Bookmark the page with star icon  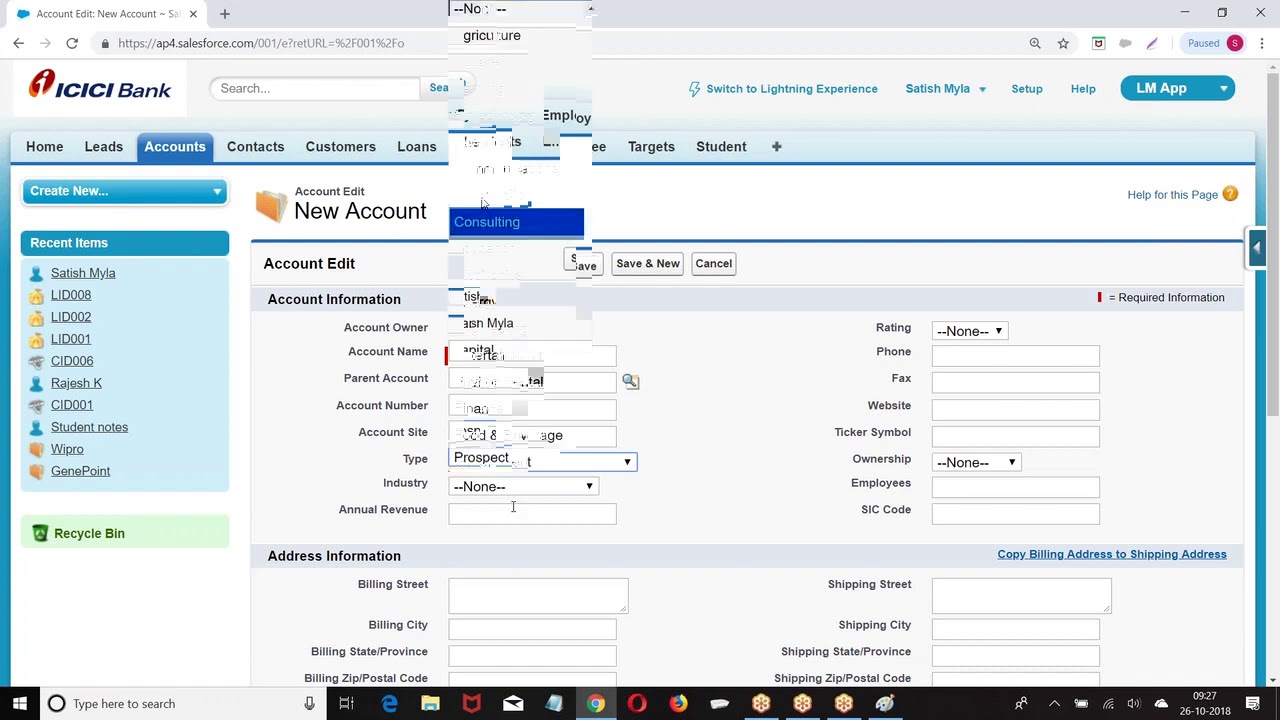pyautogui.click(x=1063, y=43)
